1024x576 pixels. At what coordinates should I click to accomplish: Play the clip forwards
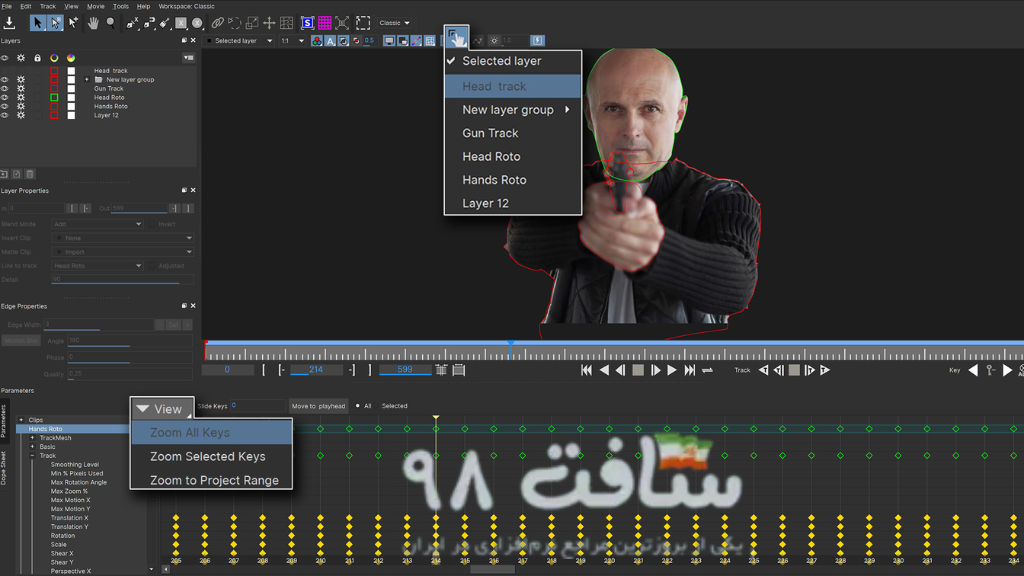click(672, 370)
